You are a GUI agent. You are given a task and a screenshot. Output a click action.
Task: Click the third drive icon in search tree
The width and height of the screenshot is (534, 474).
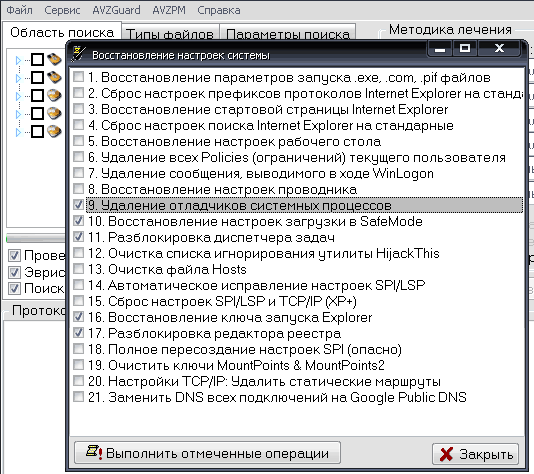tap(54, 95)
